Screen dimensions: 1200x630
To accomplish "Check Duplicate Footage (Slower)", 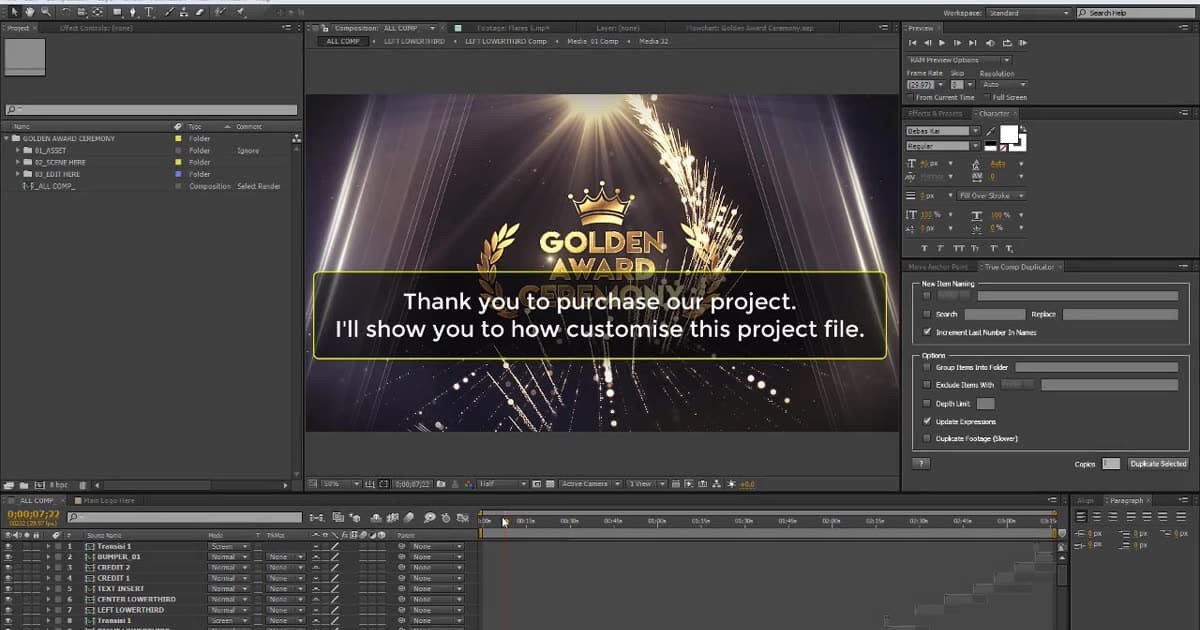I will [928, 438].
